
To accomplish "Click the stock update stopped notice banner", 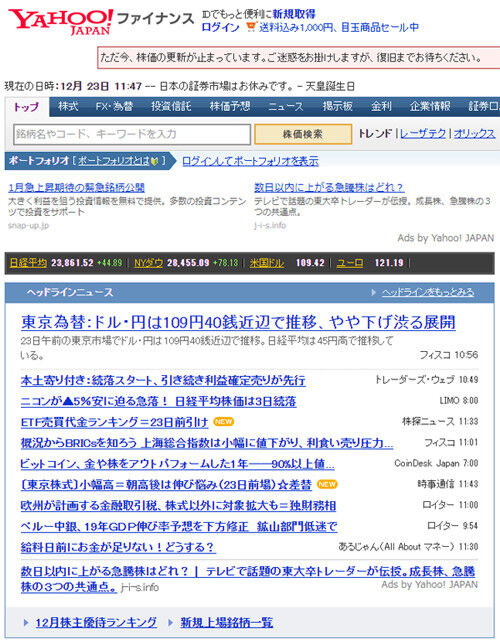I will pyautogui.click(x=299, y=58).
